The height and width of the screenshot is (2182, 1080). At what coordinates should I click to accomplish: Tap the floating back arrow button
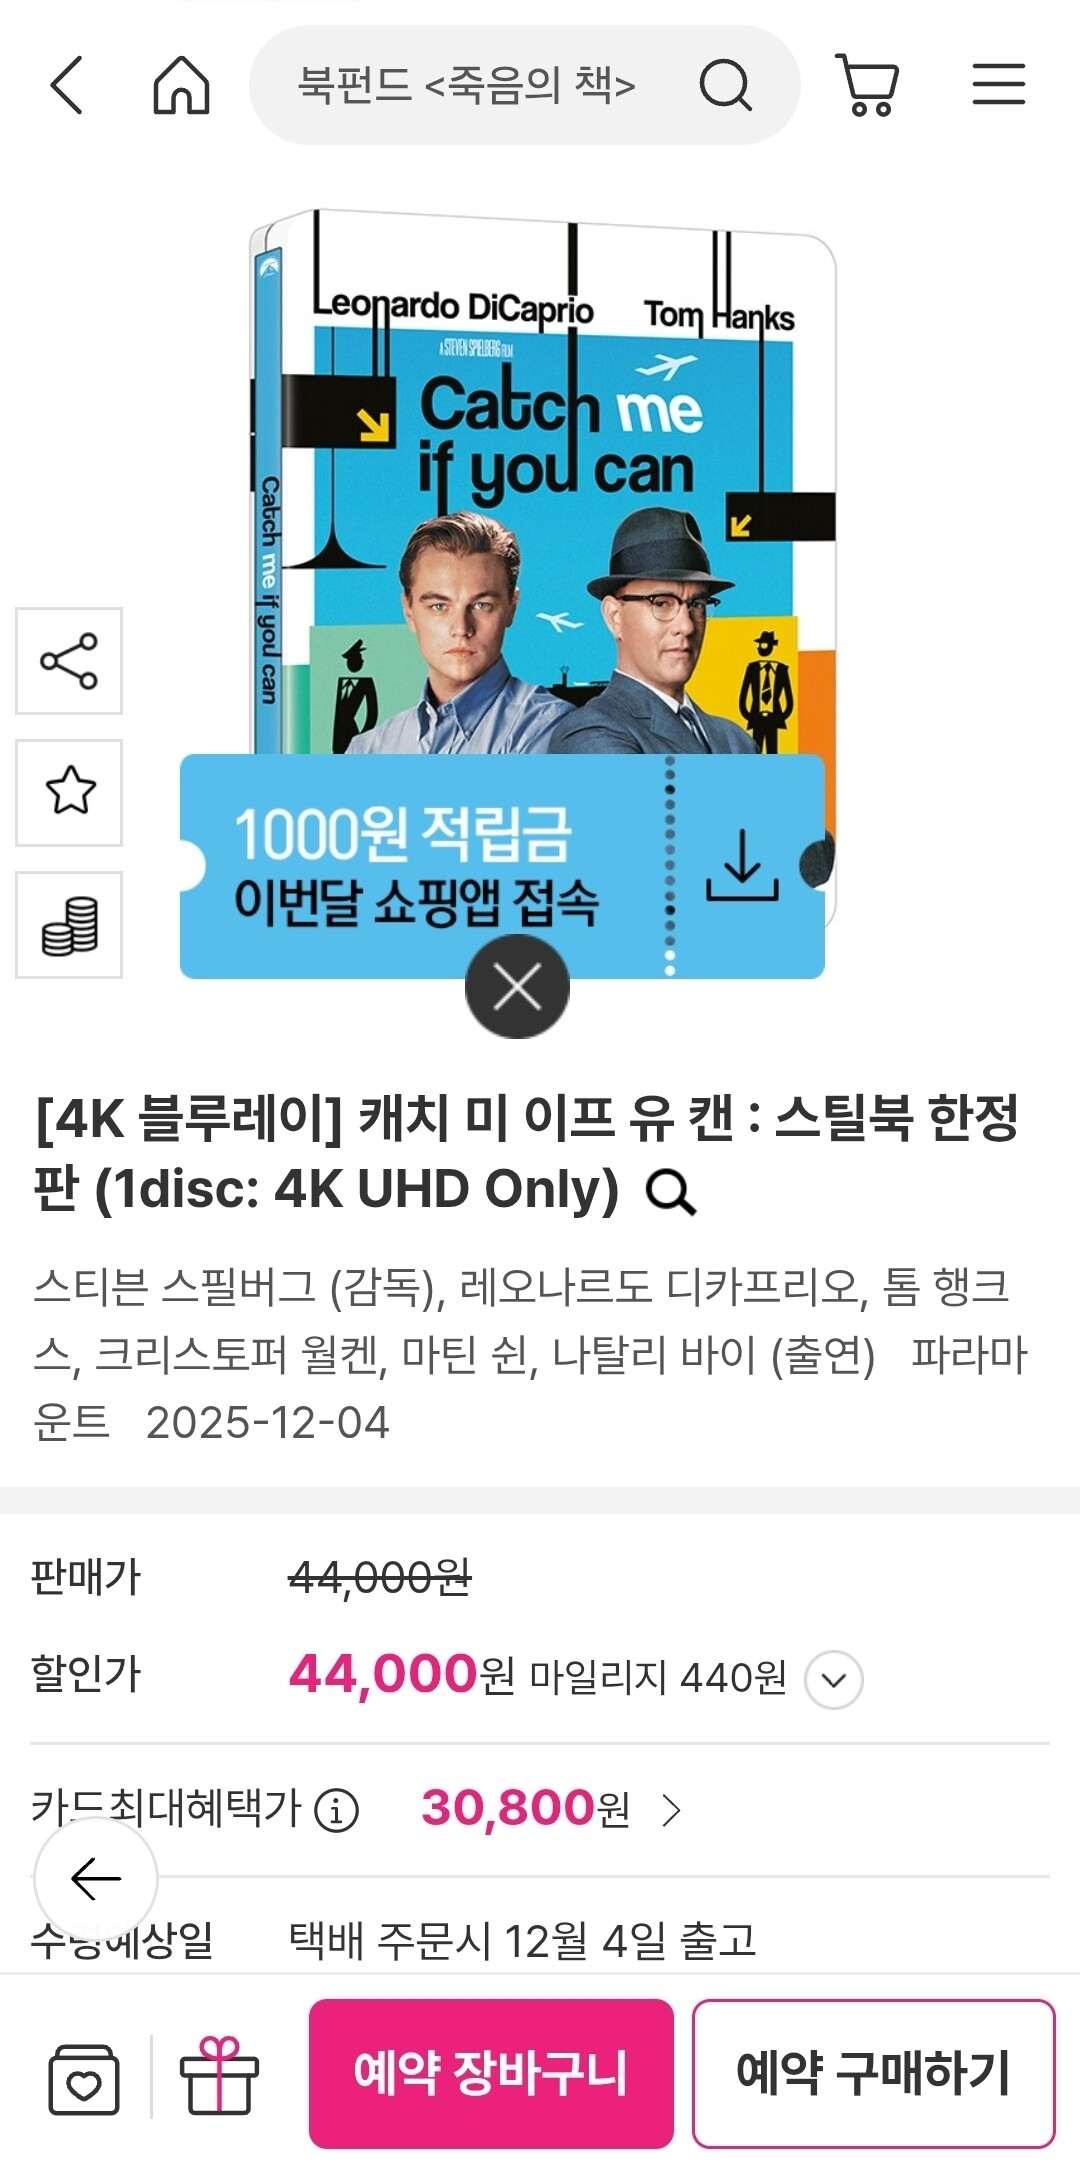(x=96, y=1880)
